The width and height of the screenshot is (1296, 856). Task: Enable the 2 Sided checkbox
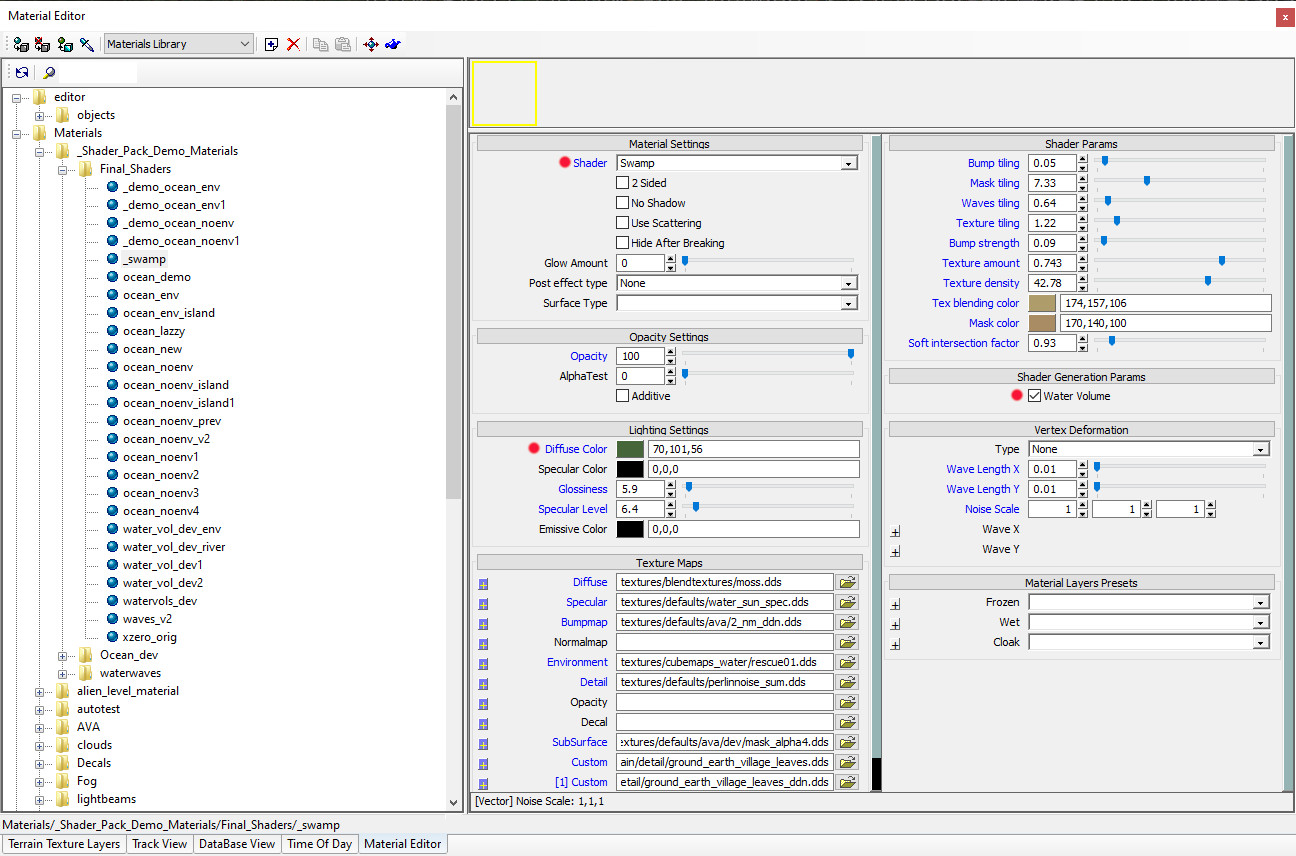point(623,183)
